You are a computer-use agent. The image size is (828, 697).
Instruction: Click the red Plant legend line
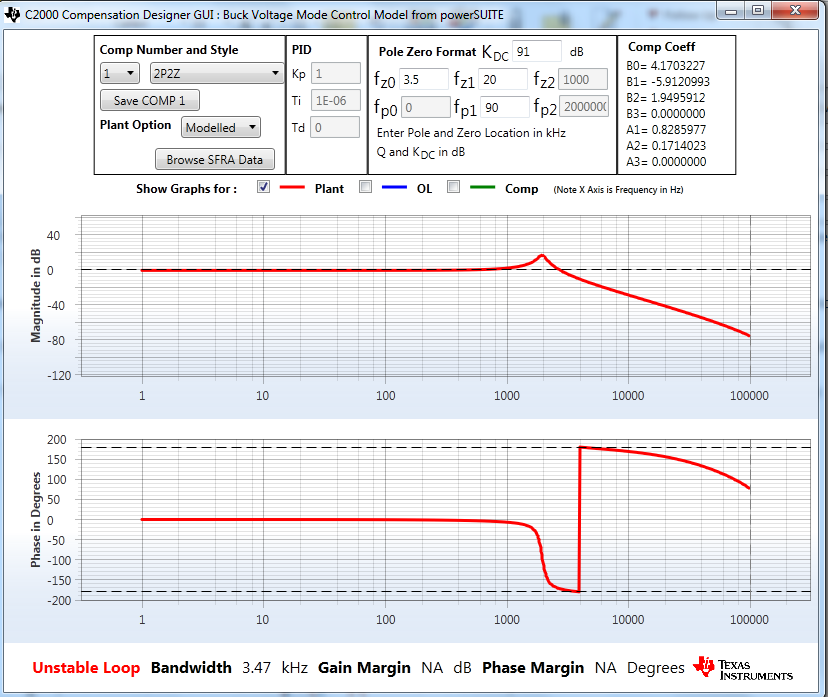292,187
